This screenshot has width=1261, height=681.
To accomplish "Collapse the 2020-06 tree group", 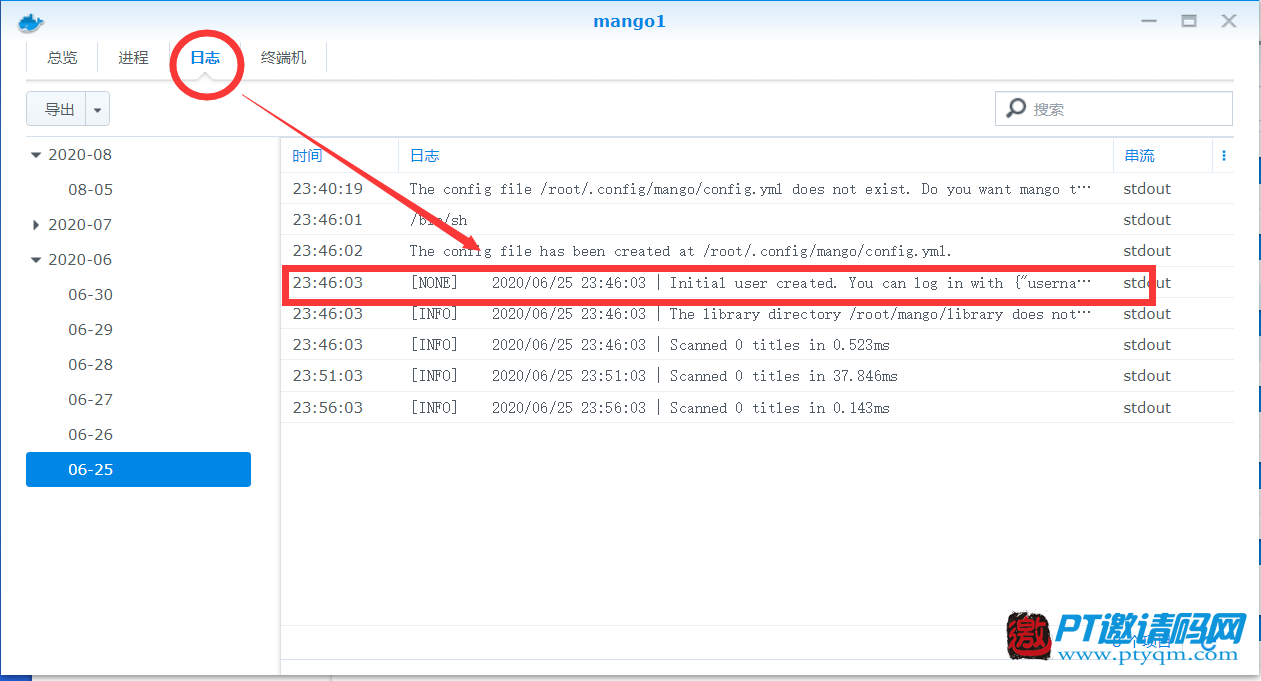I will (x=37, y=260).
